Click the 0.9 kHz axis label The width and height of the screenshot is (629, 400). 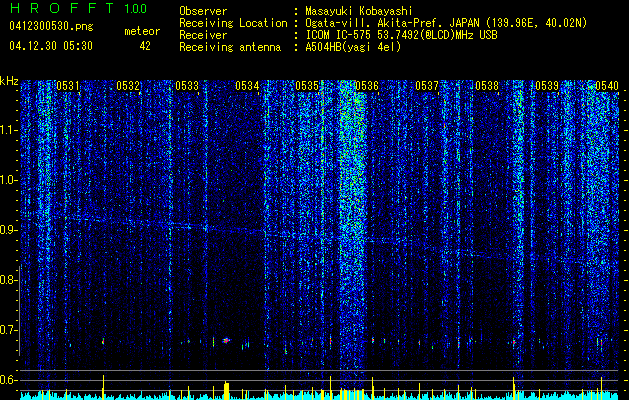7,230
